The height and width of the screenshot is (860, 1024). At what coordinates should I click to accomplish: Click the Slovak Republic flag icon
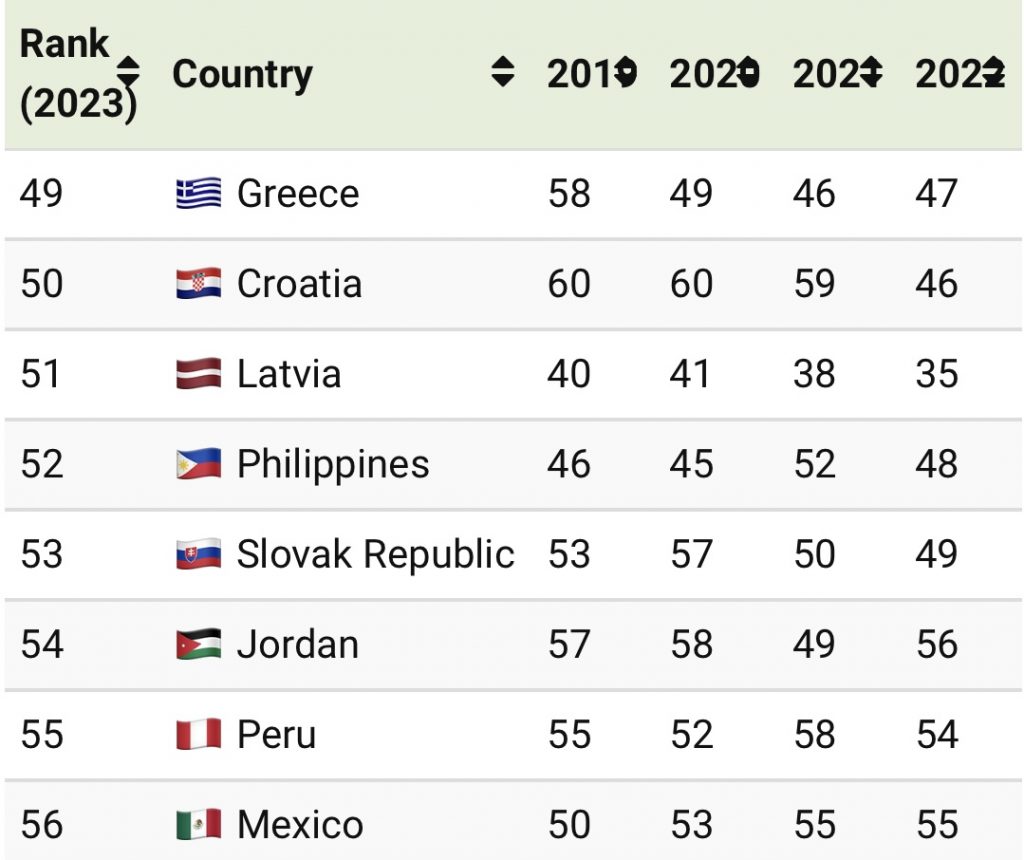[x=198, y=554]
